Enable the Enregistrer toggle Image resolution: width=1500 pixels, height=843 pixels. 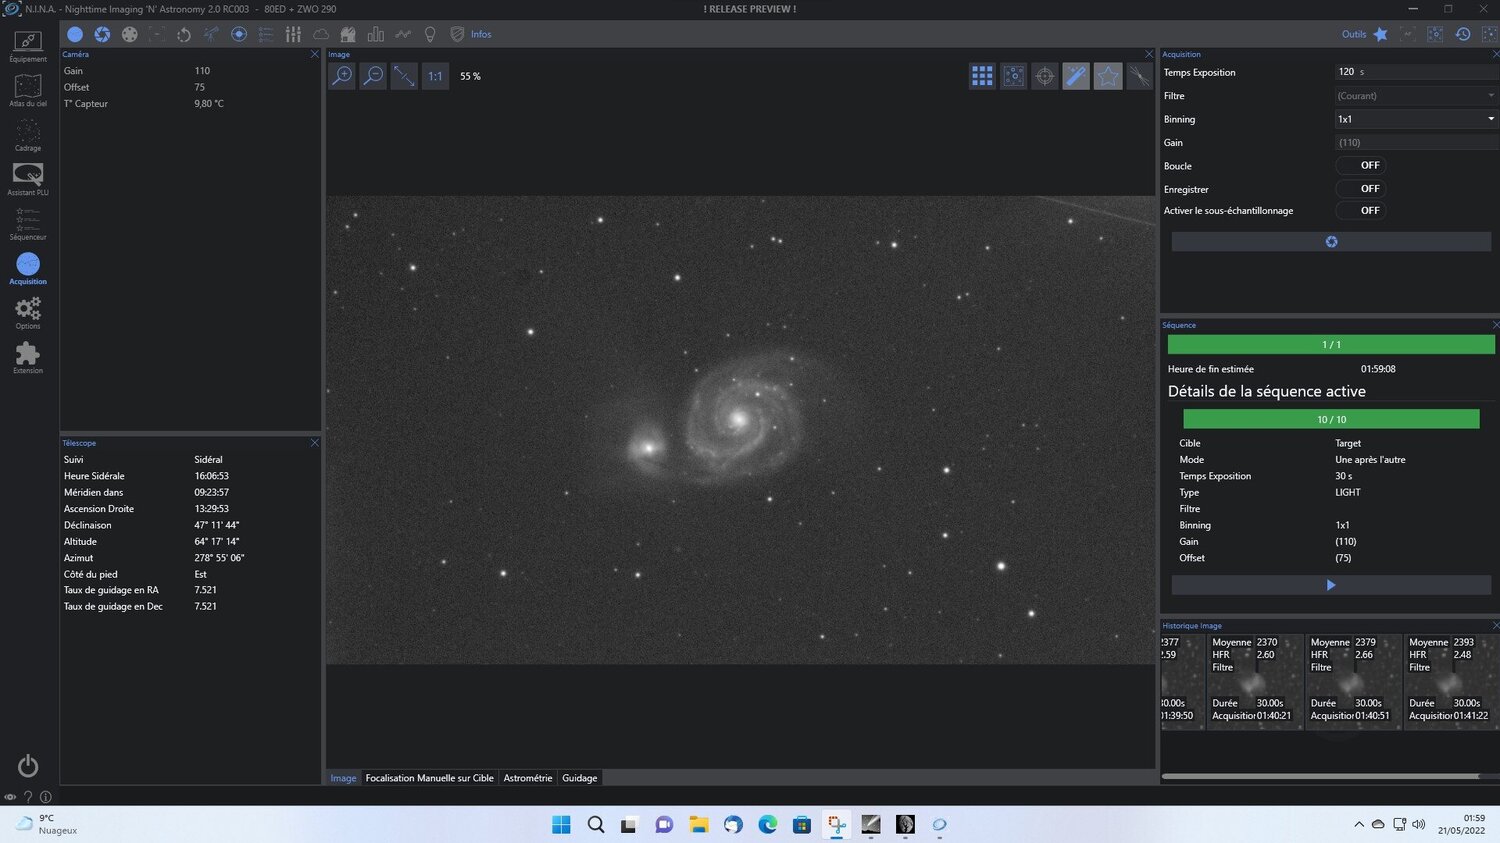click(x=1361, y=189)
